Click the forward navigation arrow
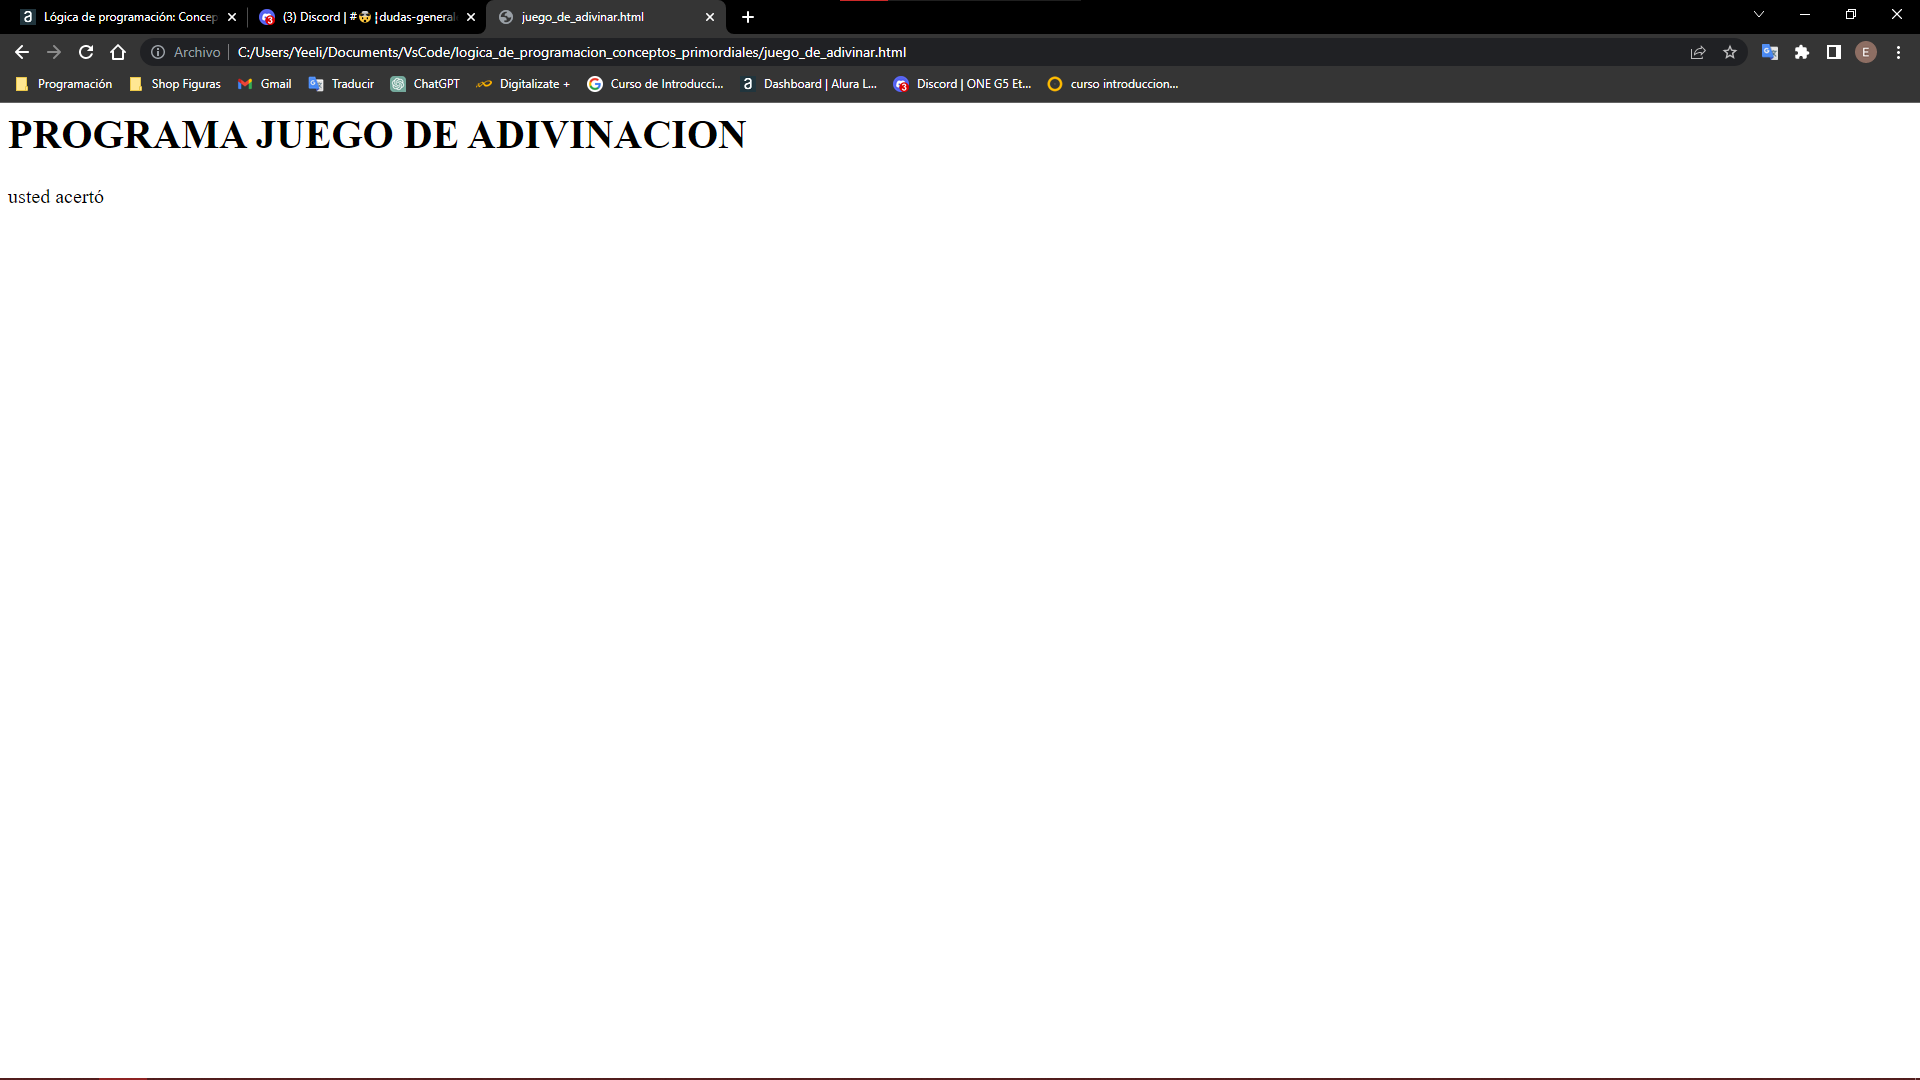1920x1080 pixels. (x=54, y=52)
